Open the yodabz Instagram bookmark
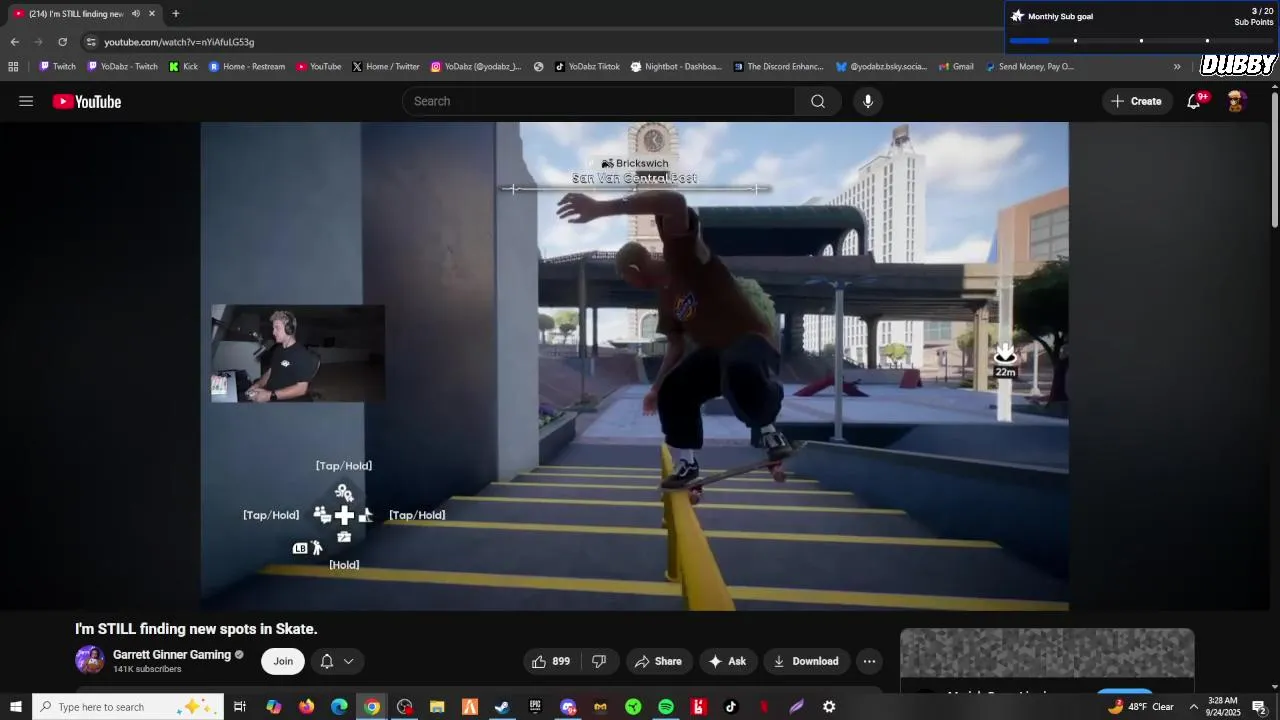 click(x=476, y=67)
